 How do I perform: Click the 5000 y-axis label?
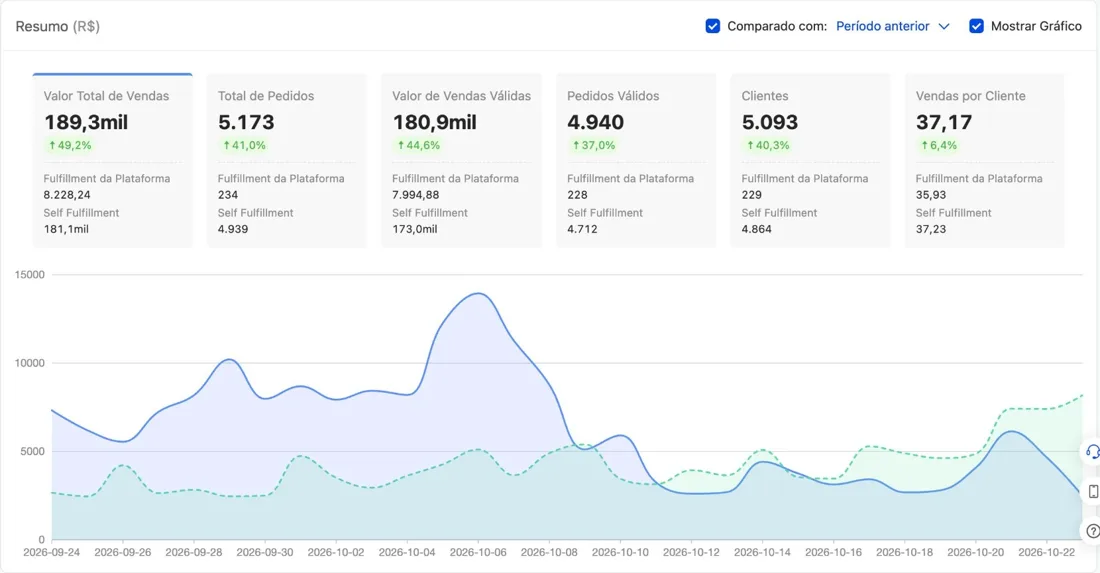(32, 452)
